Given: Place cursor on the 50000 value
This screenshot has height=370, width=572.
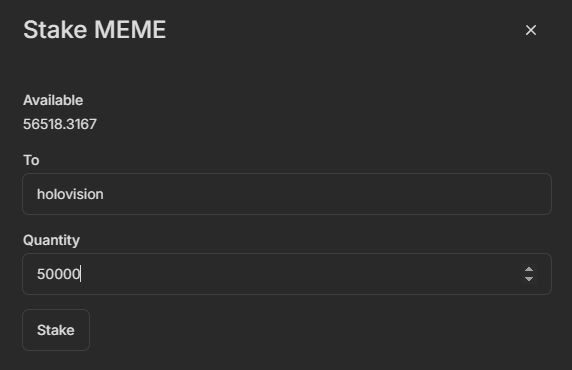Looking at the screenshot, I should coord(58,274).
